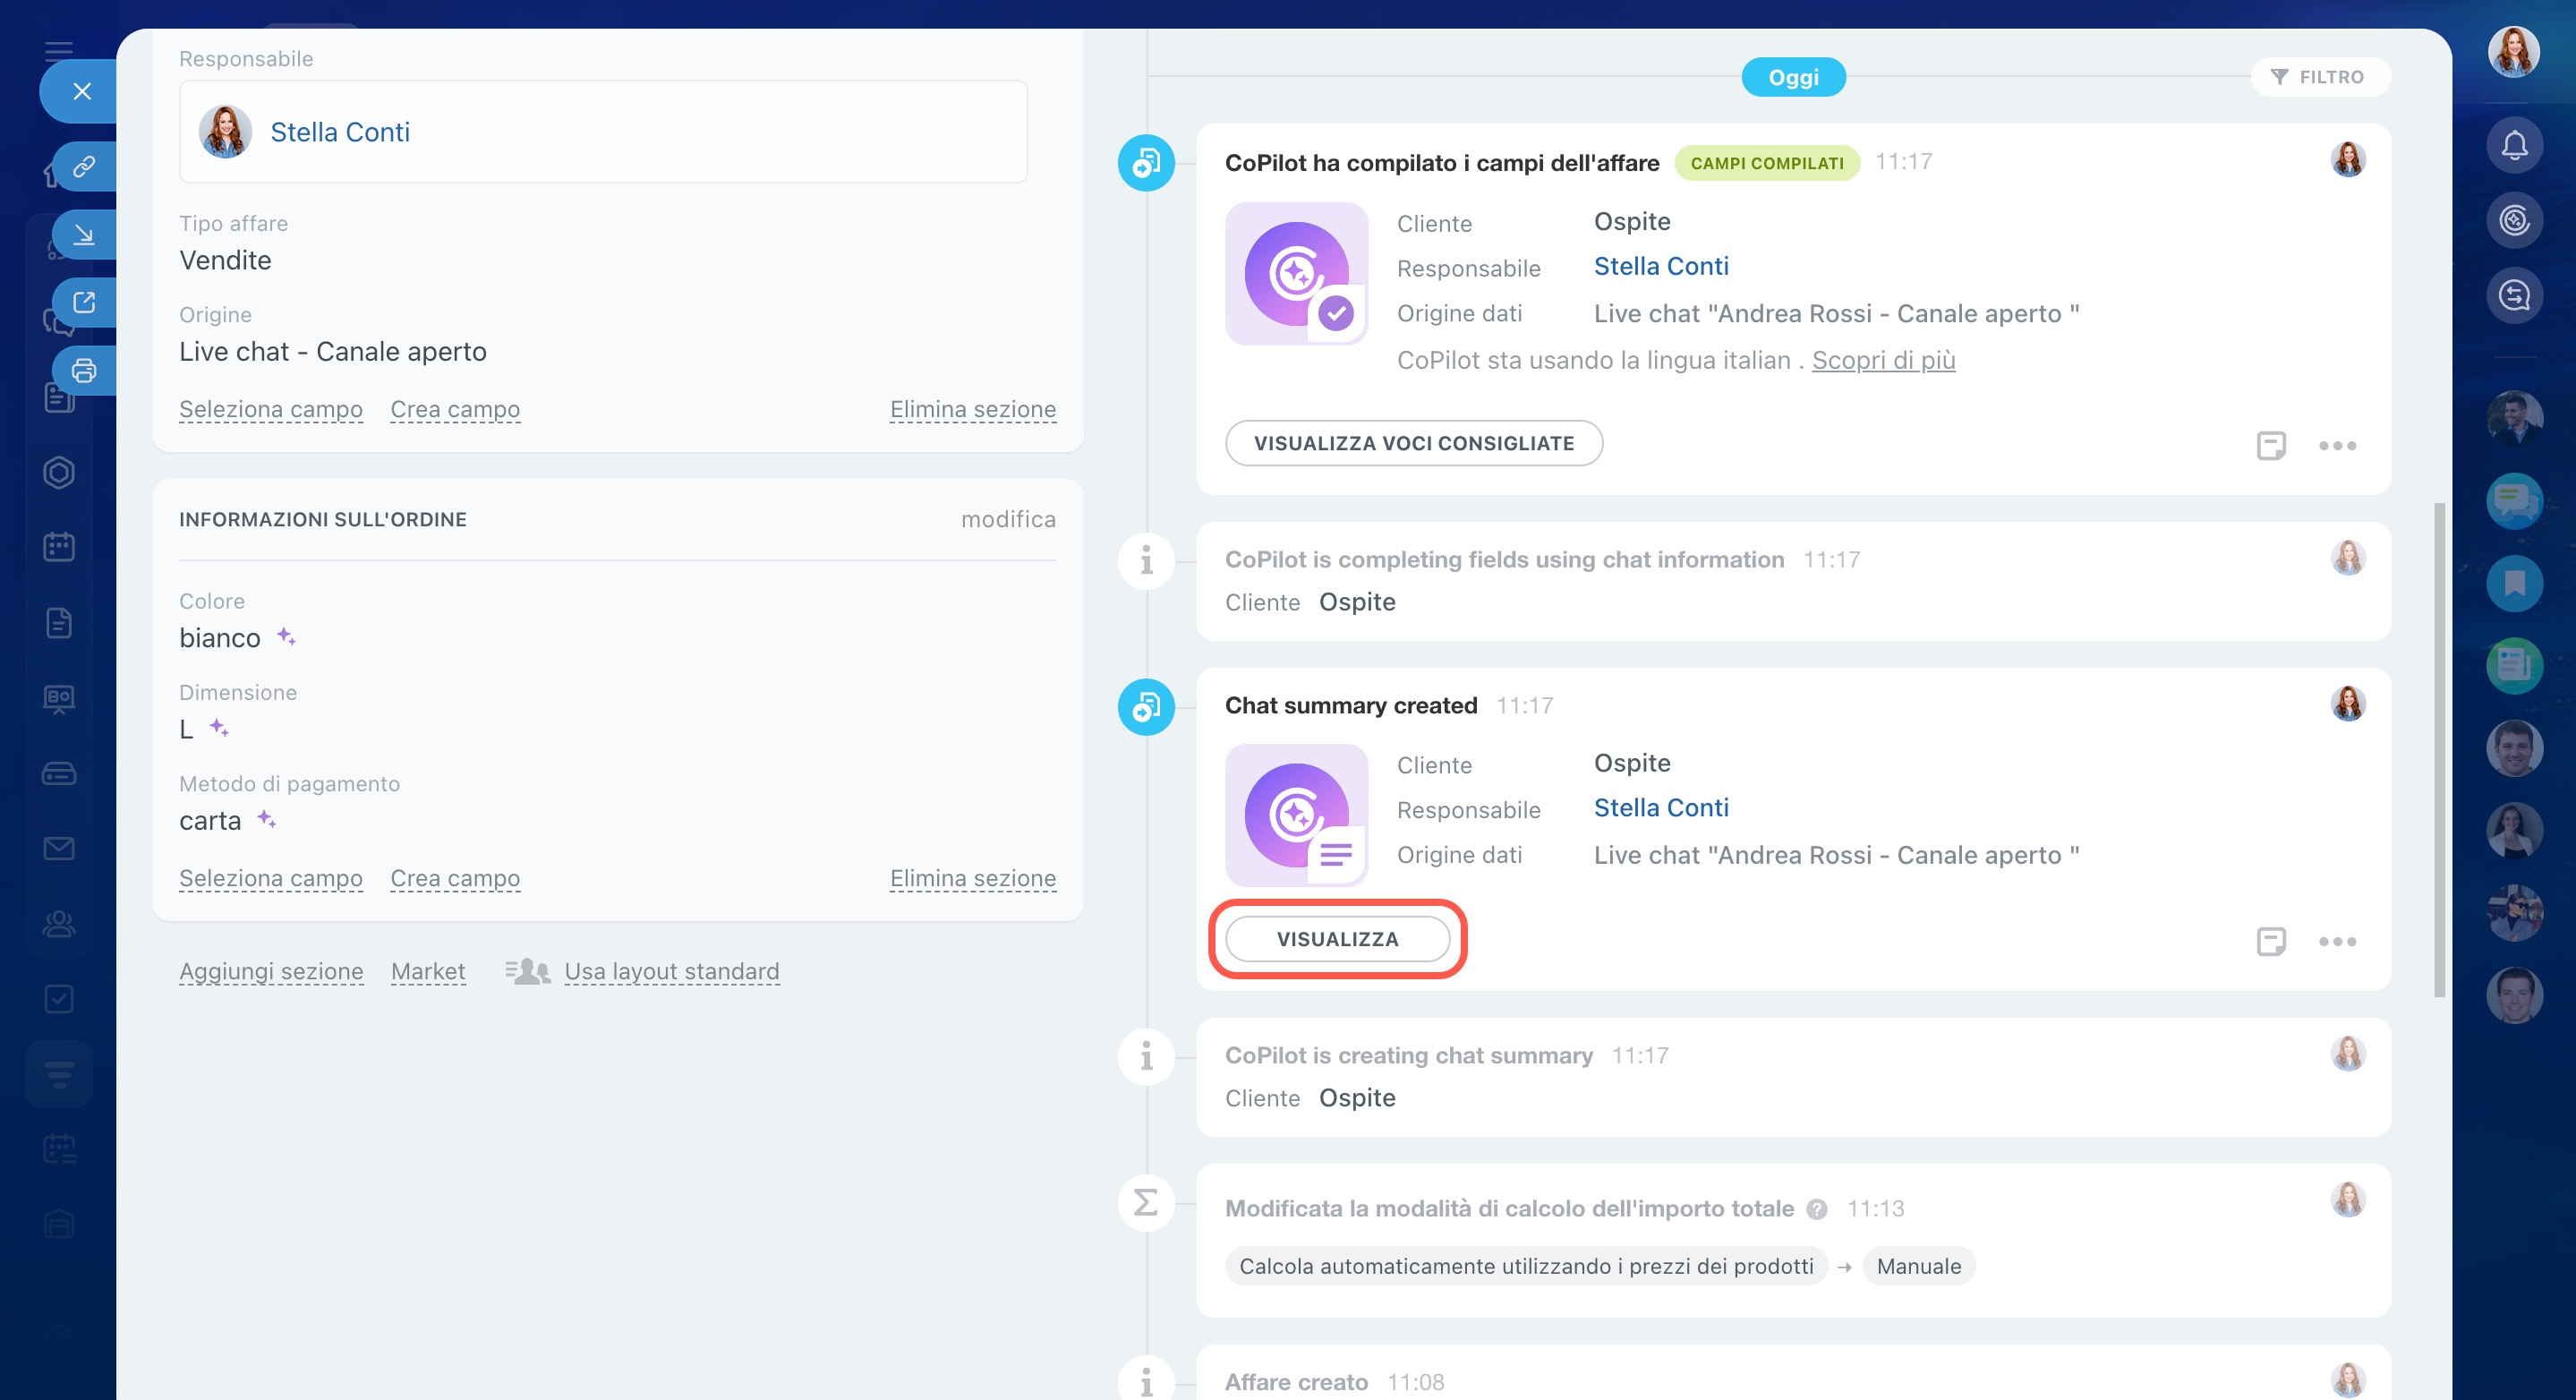Follow the Scopri di più link
Image resolution: width=2576 pixels, height=1400 pixels.
(1883, 360)
